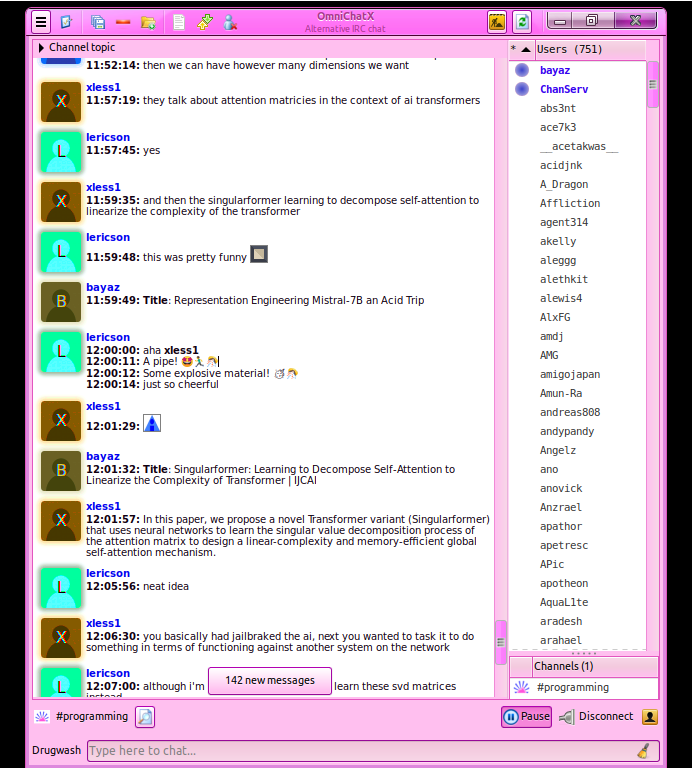Click xless1 nickname above 12:06:30 message

click(x=103, y=624)
